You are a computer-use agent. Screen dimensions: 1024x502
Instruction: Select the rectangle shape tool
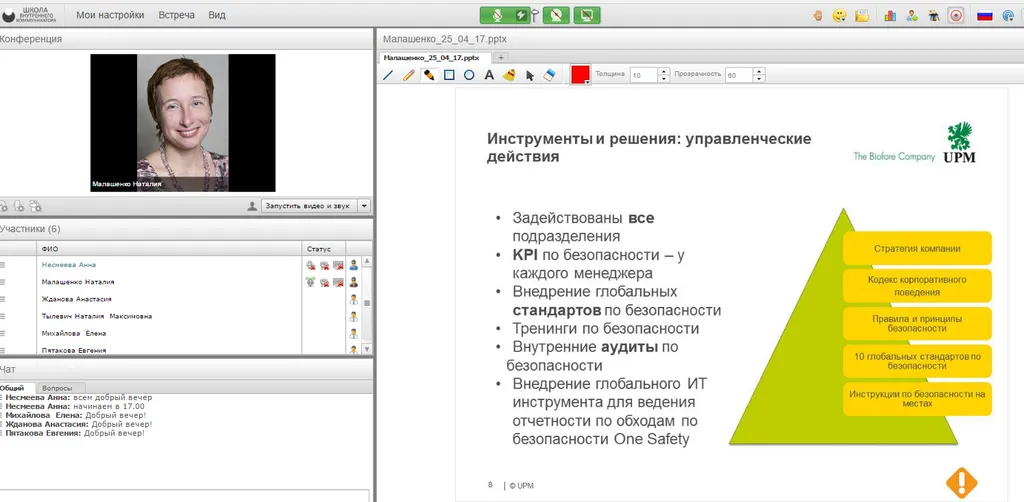(x=449, y=75)
